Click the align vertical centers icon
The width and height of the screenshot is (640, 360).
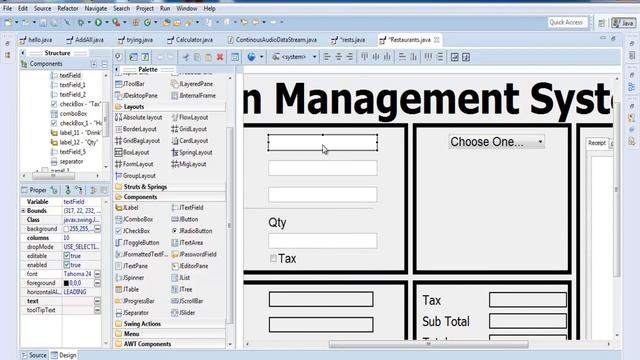pos(376,57)
